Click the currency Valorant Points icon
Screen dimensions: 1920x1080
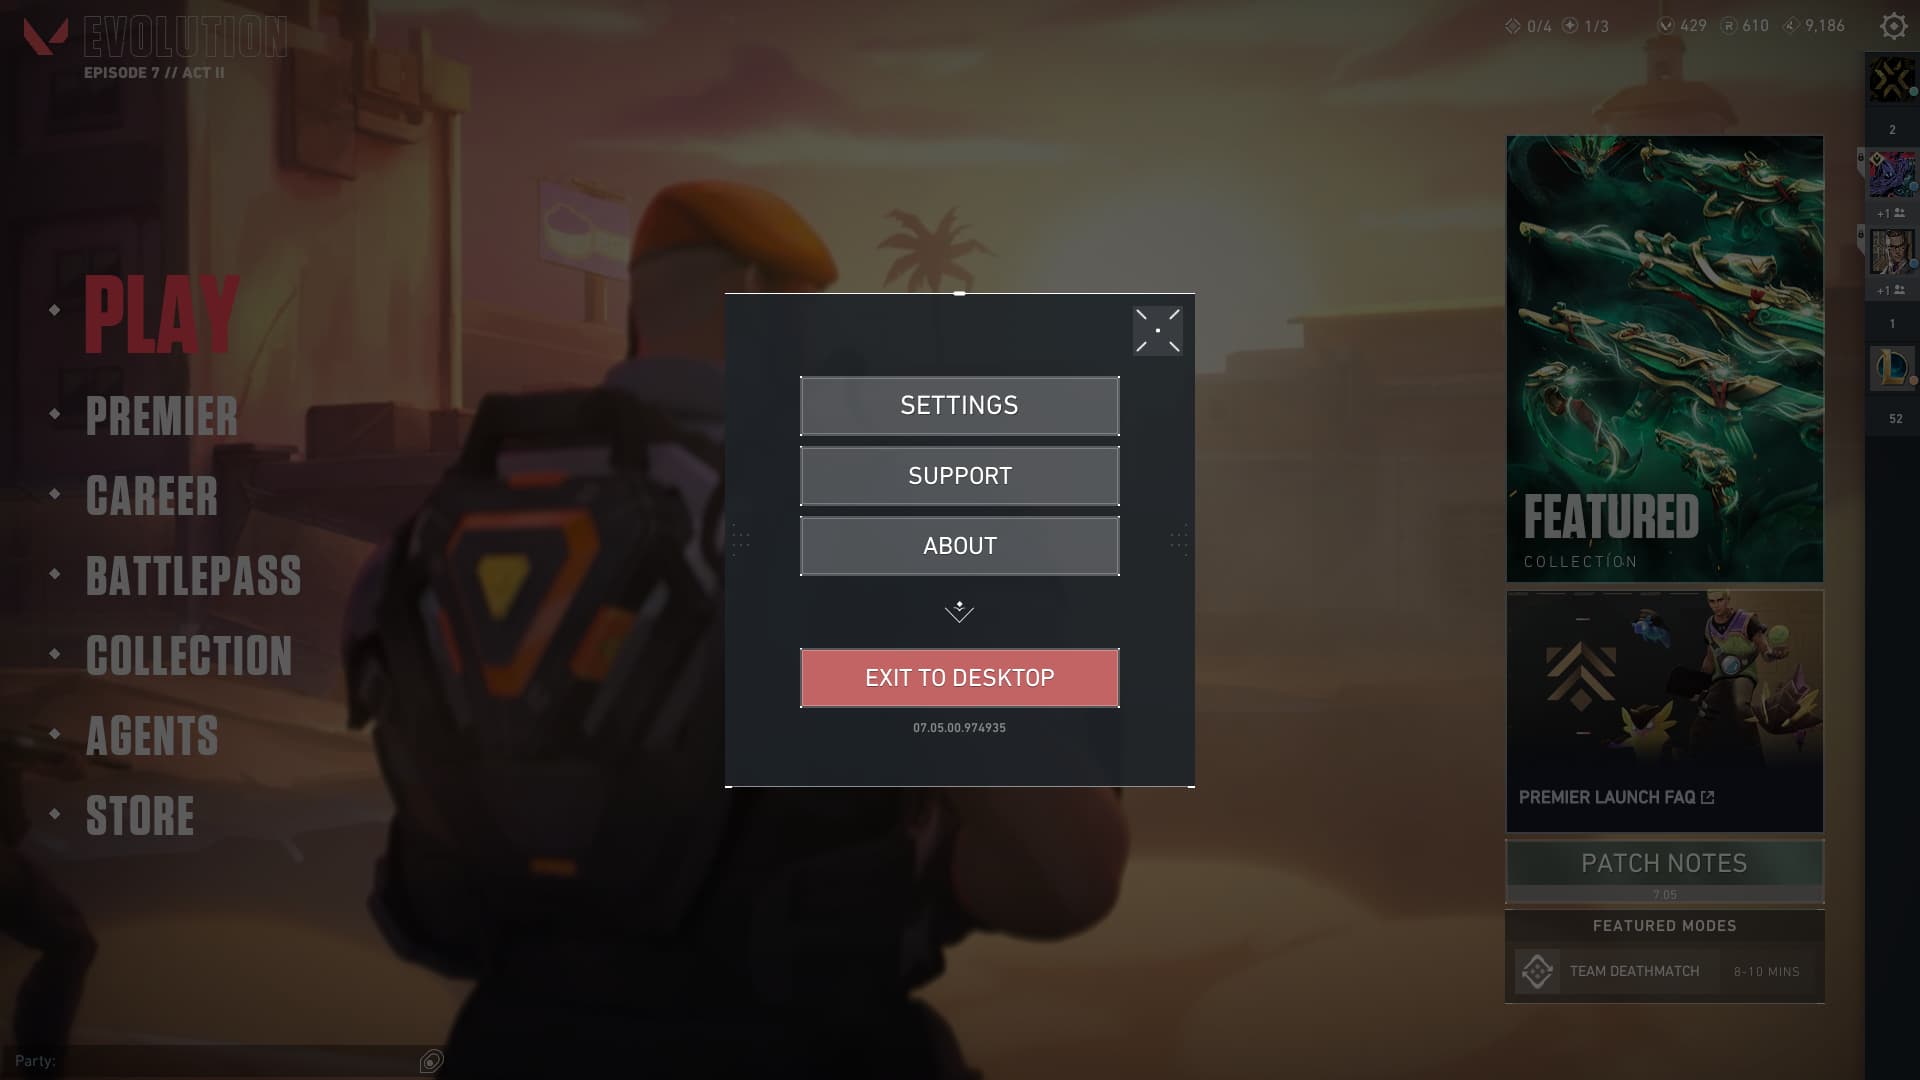pyautogui.click(x=1664, y=26)
